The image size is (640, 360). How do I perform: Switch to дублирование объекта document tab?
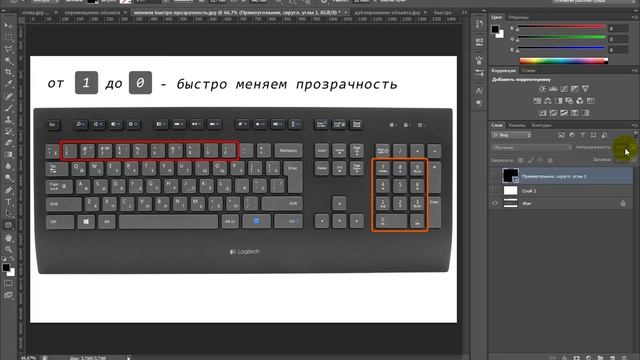point(387,13)
